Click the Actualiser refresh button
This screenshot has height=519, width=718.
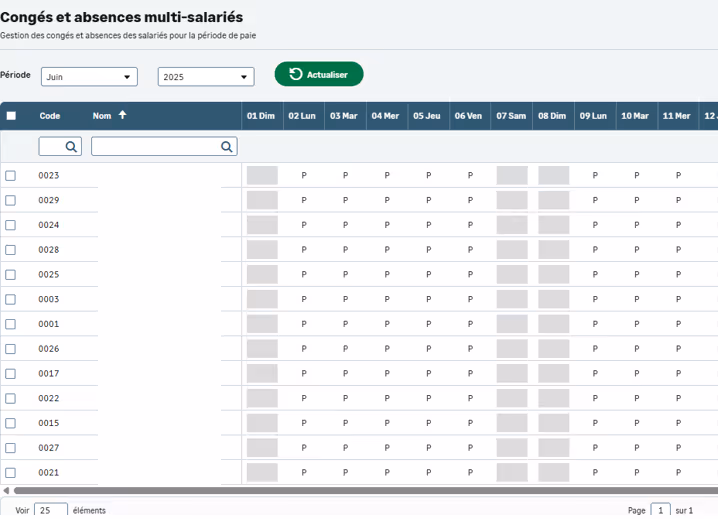click(x=319, y=74)
